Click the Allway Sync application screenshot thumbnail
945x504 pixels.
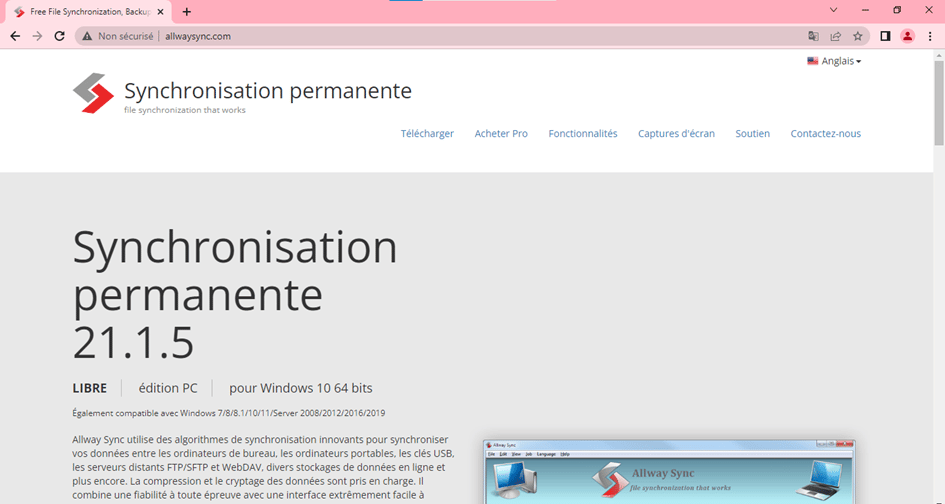669,471
